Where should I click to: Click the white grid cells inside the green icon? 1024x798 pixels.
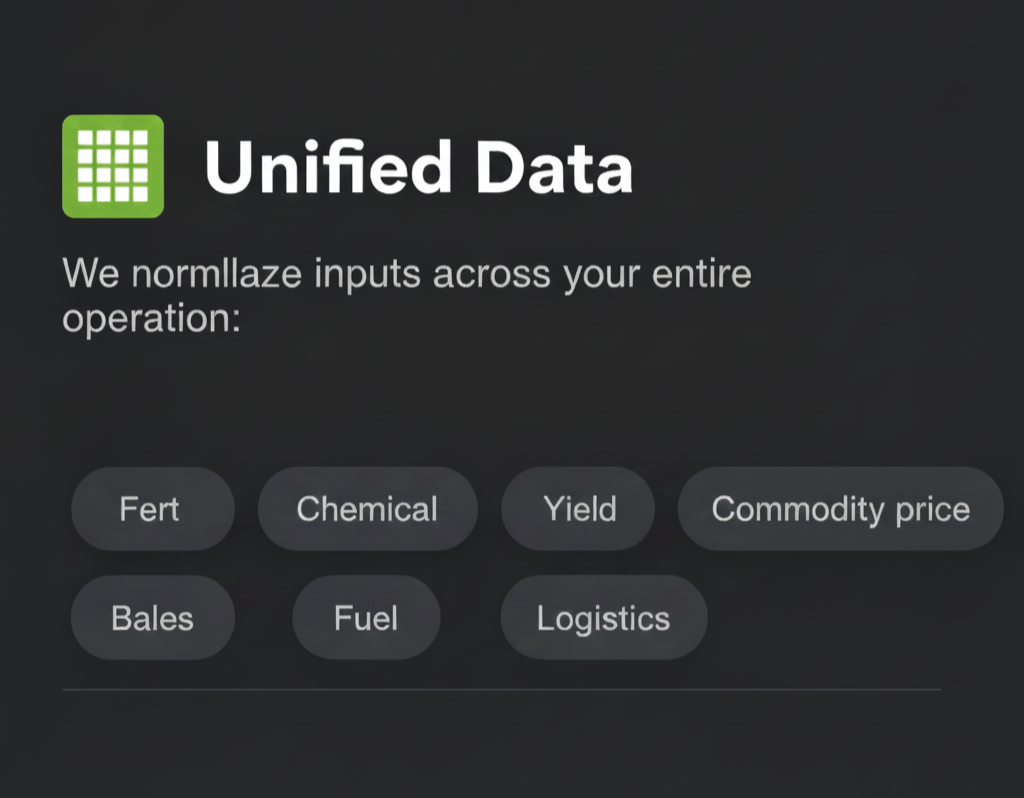[x=113, y=166]
